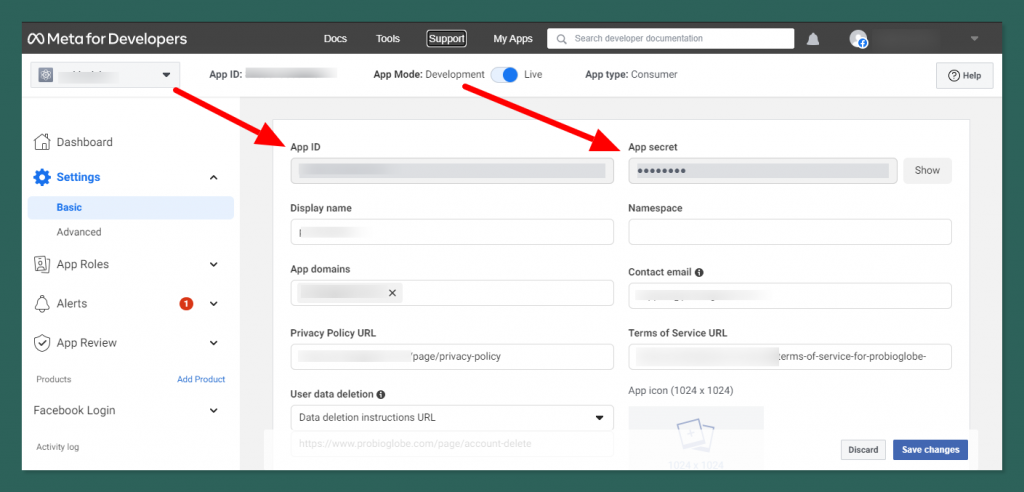Expand the App Roles section
This screenshot has height=492, width=1024.
[x=214, y=264]
